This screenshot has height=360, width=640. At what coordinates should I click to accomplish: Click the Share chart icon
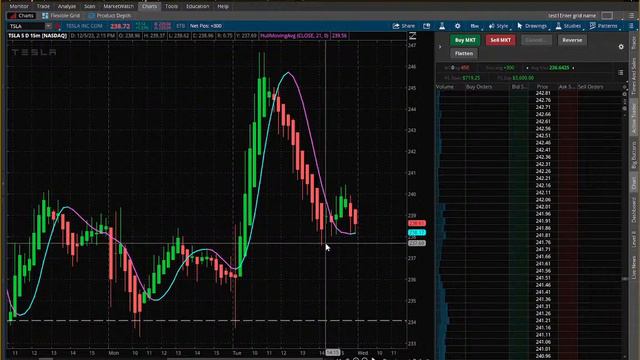(404, 26)
